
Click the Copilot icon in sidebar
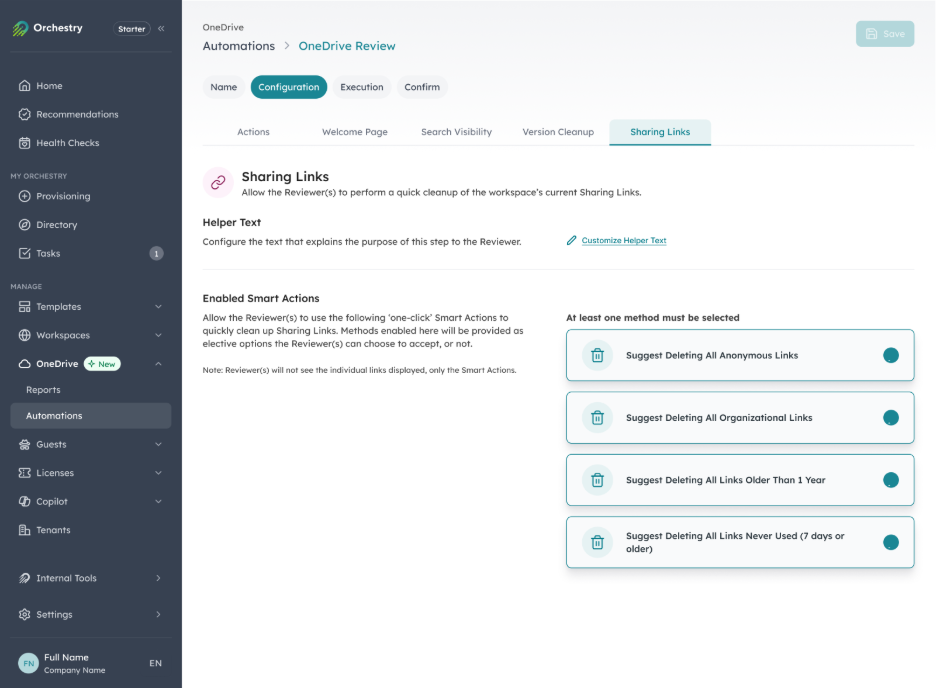point(24,501)
